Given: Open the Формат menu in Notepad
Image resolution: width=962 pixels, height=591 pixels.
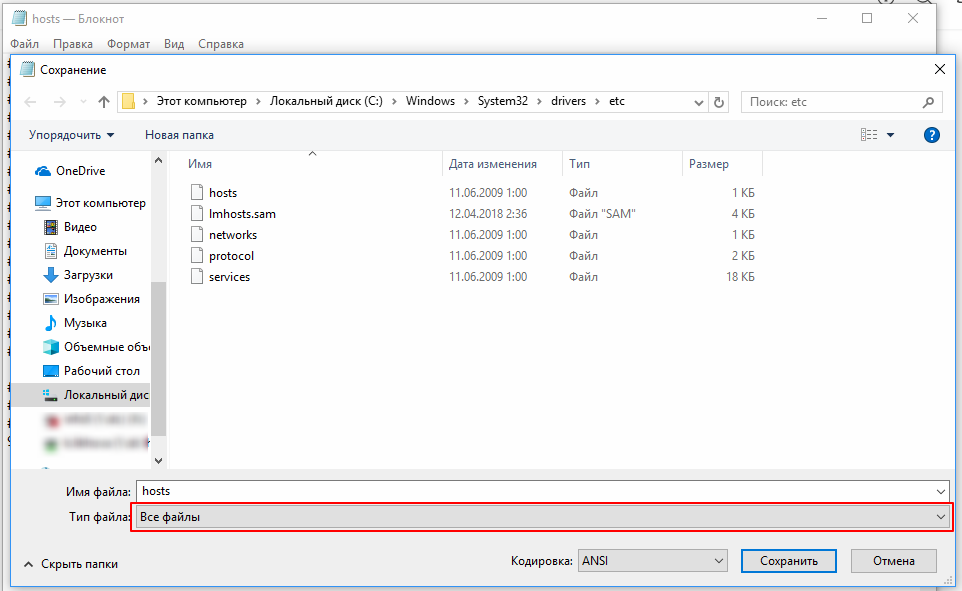Looking at the screenshot, I should tap(129, 44).
